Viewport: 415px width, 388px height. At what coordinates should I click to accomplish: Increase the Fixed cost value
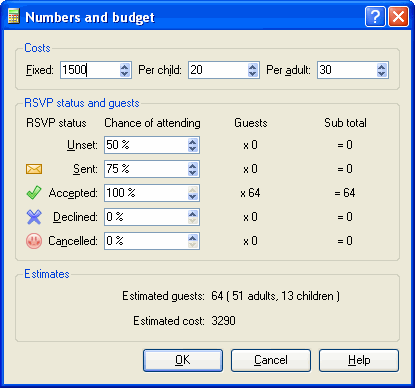[x=125, y=66]
